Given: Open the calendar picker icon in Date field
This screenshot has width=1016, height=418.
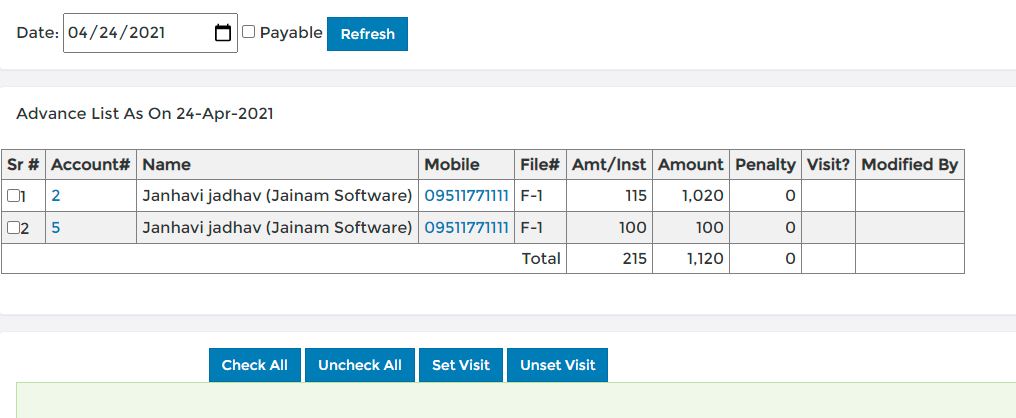Looking at the screenshot, I should point(223,32).
